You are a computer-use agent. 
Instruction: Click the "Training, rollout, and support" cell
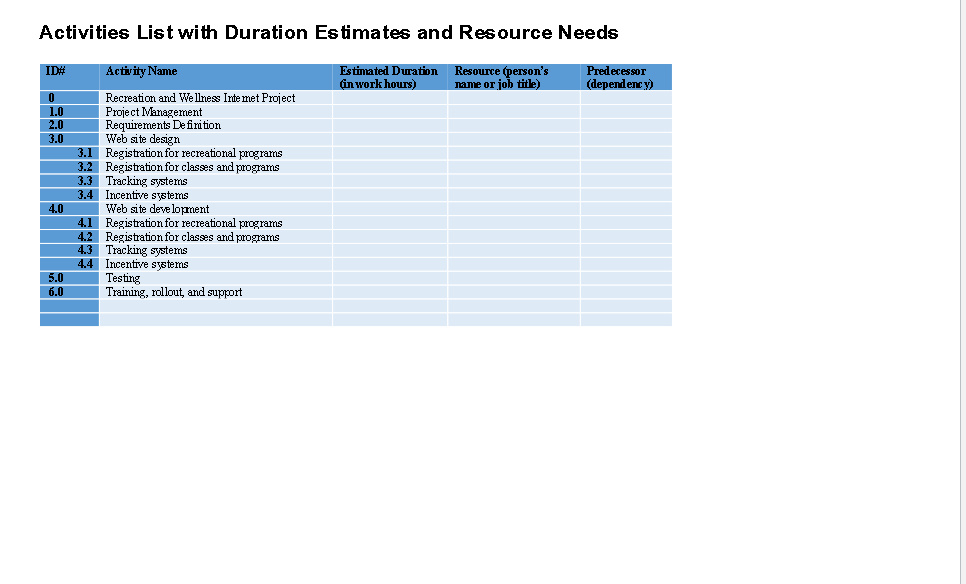coord(174,292)
